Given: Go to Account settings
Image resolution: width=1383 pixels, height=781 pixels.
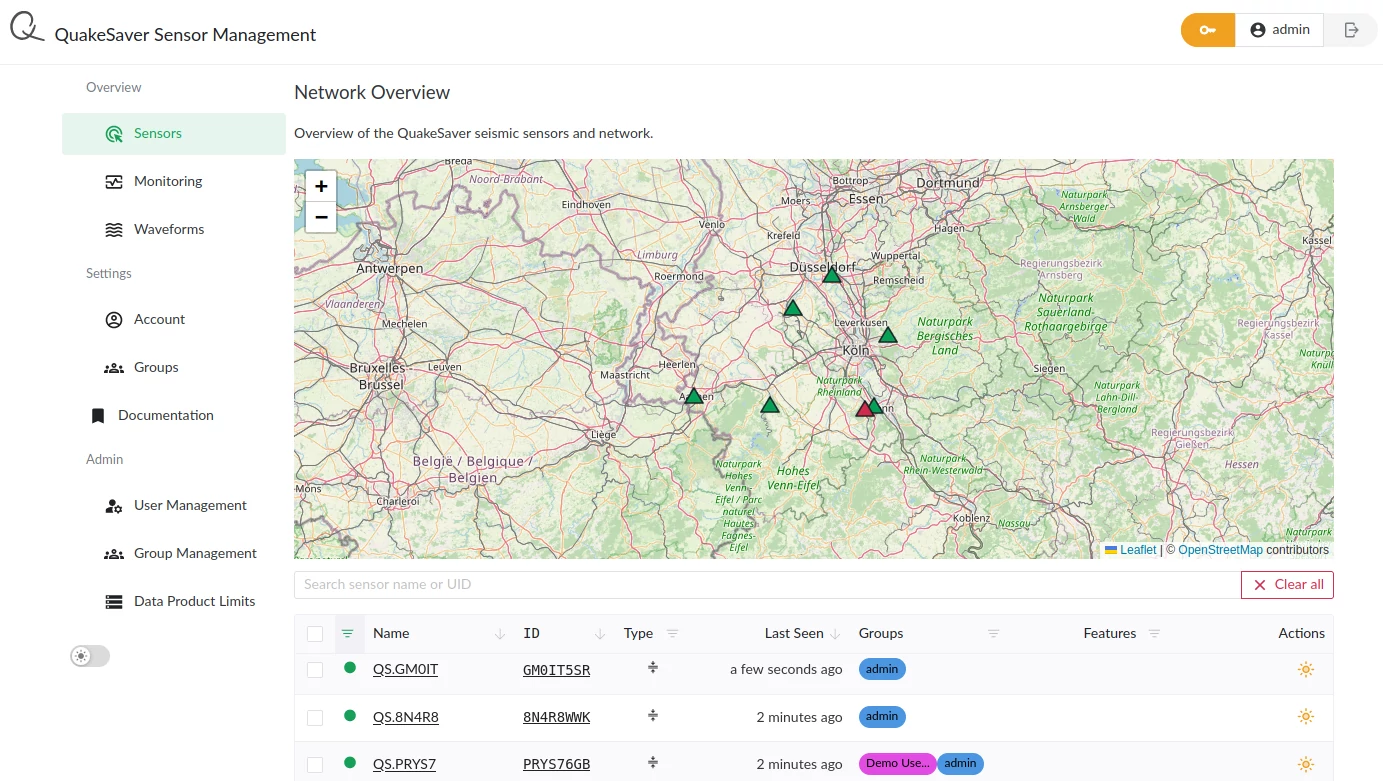Looking at the screenshot, I should 174,320.
